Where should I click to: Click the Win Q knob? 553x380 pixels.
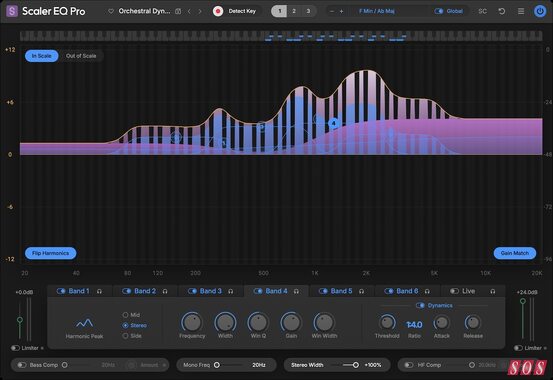(x=258, y=322)
